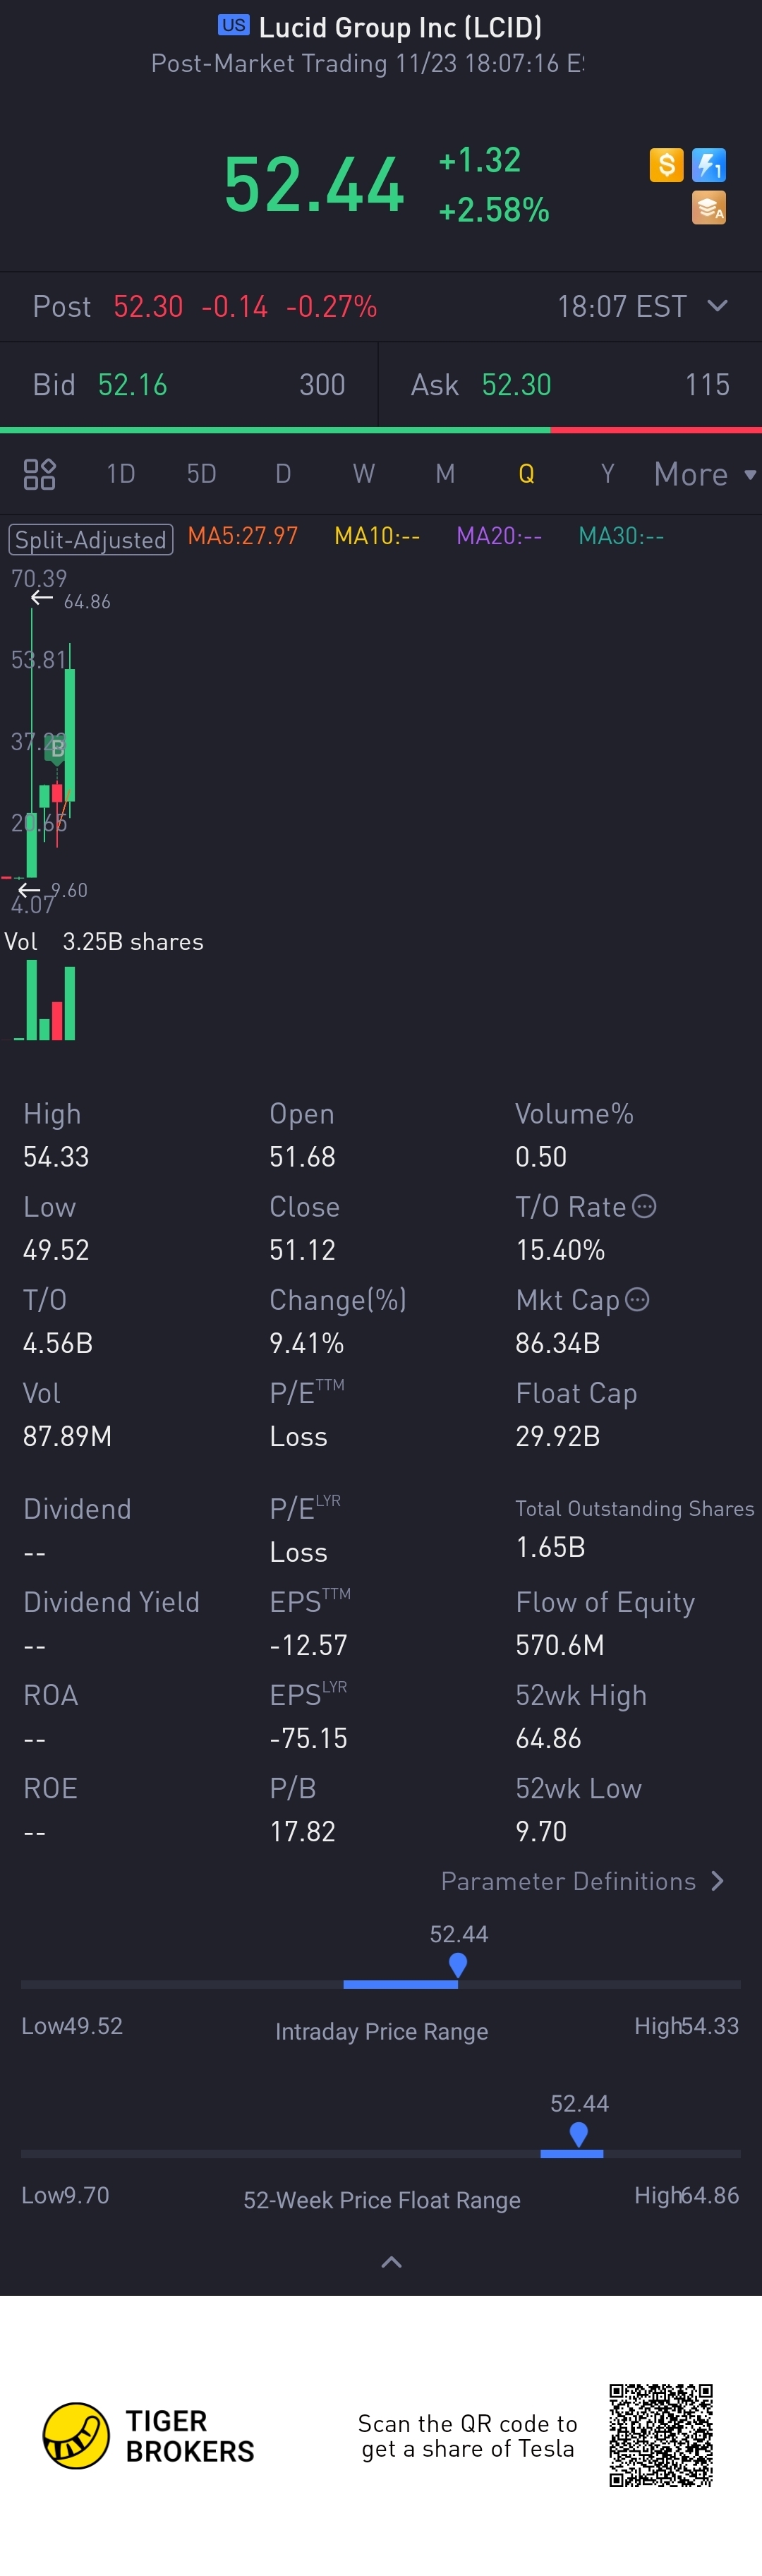Expand the 18:07 EST post-market dropdown
Viewport: 762px width, 2576px height.
717,306
